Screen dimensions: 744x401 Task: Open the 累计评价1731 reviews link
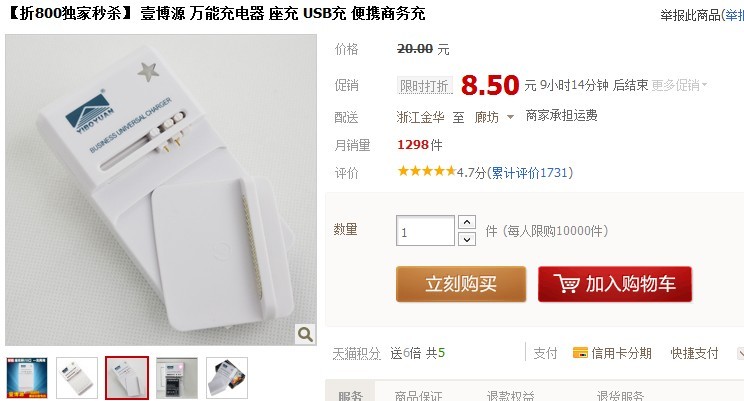pyautogui.click(x=530, y=173)
